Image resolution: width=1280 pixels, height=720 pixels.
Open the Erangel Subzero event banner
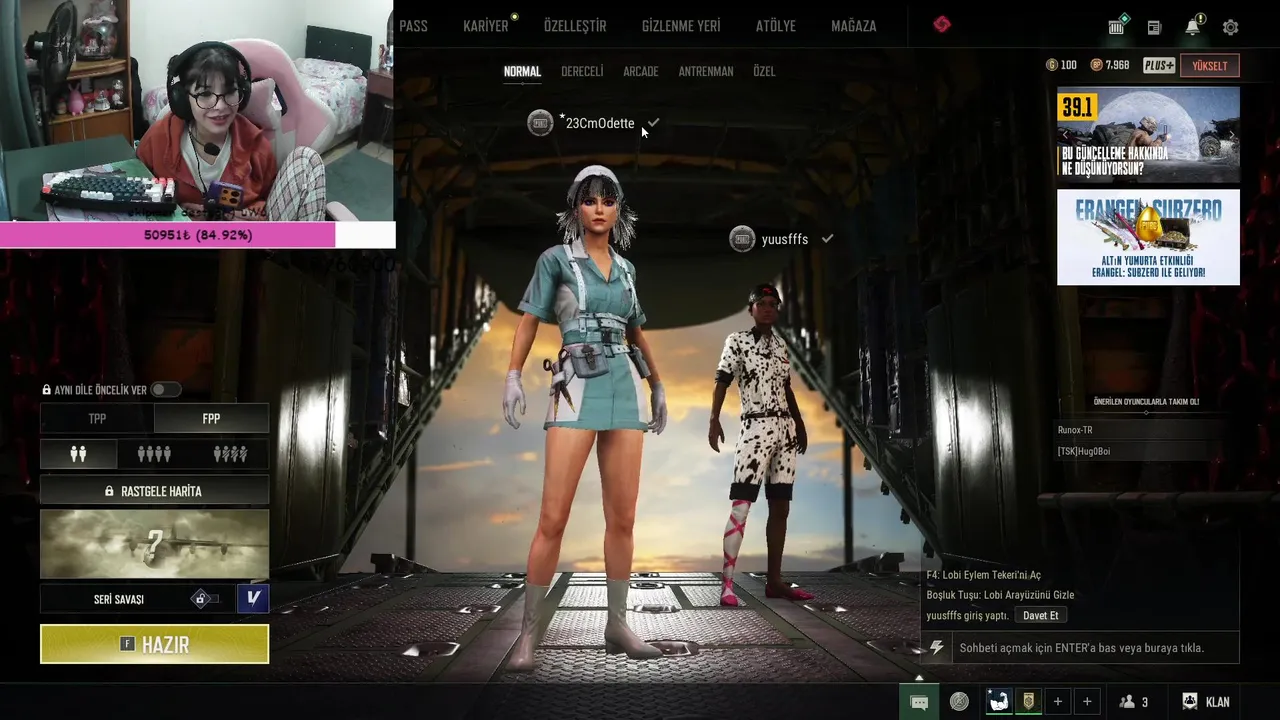[x=1148, y=237]
